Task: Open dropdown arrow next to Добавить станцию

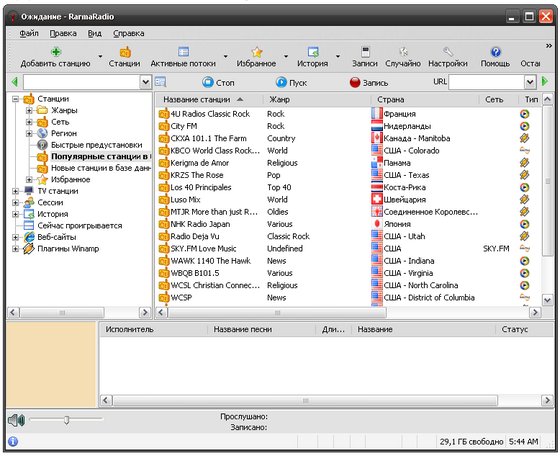Action: click(100, 56)
